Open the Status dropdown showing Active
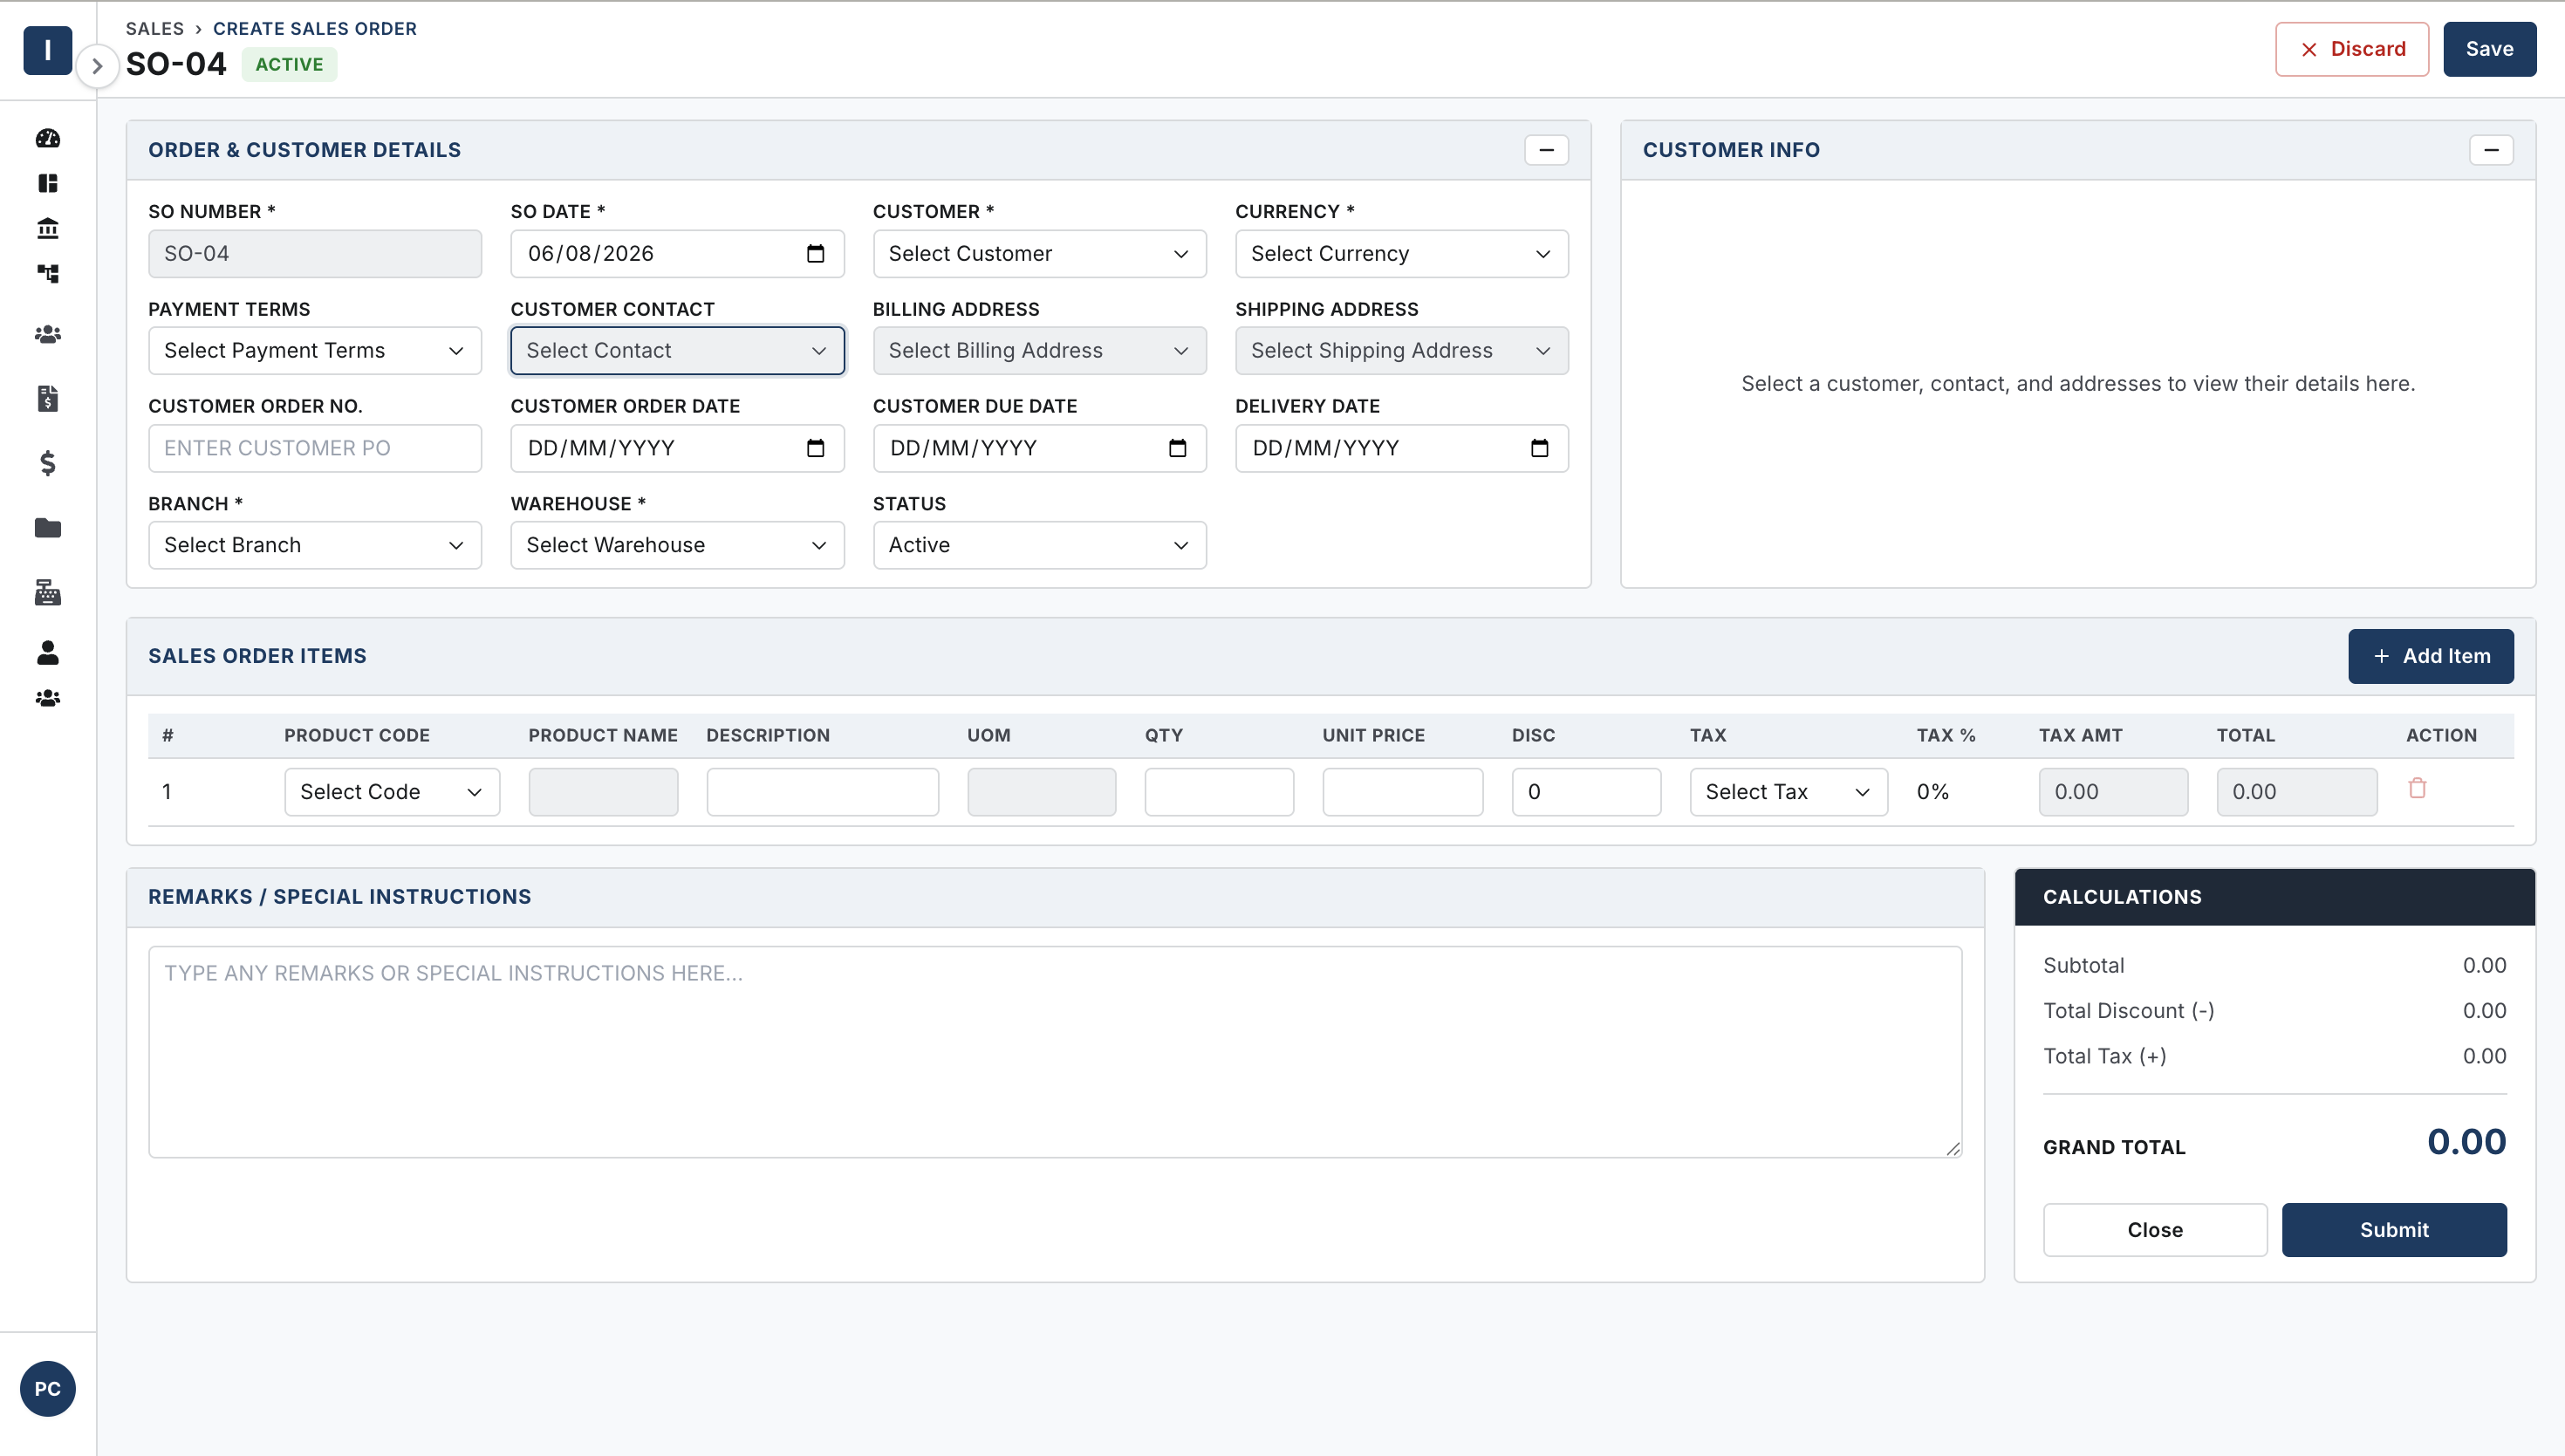Viewport: 2565px width, 1456px height. tap(1039, 545)
